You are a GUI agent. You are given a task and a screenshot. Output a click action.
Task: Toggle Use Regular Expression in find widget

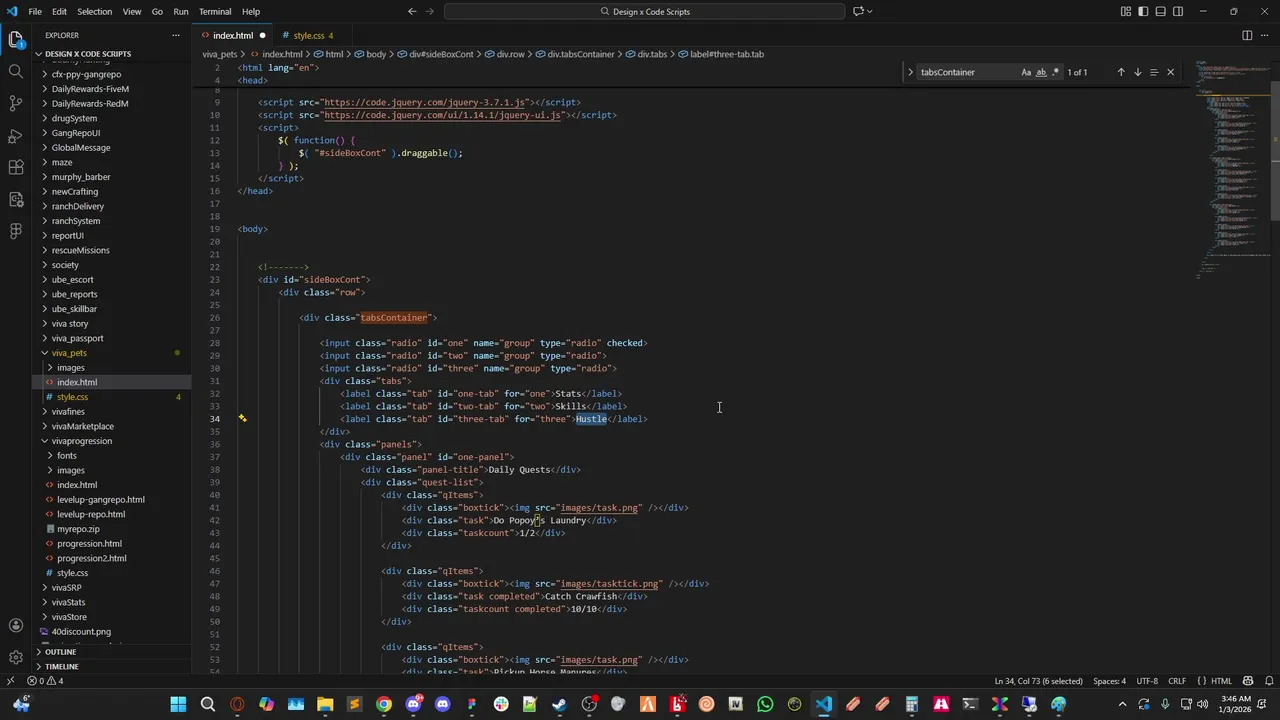point(1056,72)
